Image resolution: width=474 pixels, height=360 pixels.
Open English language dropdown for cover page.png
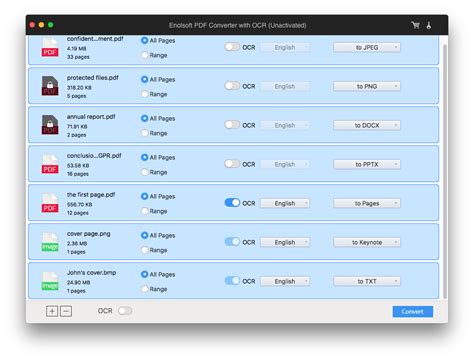click(285, 242)
